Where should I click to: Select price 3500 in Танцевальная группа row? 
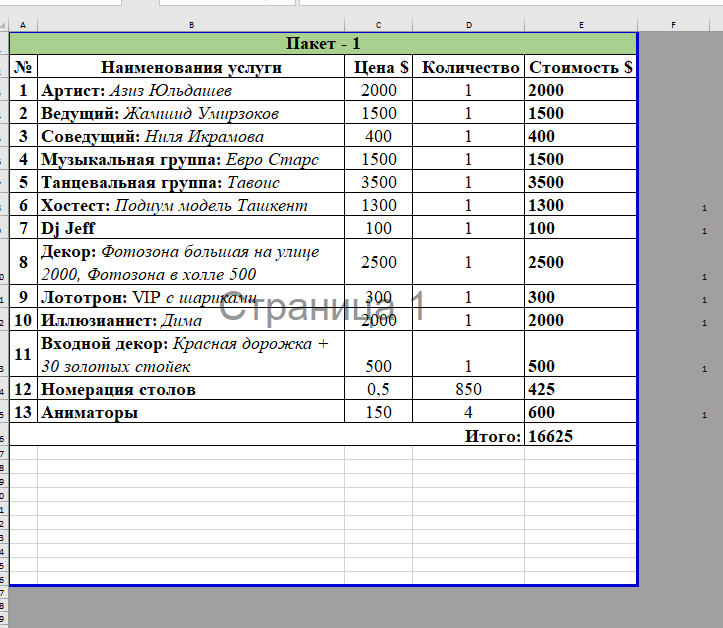379,182
